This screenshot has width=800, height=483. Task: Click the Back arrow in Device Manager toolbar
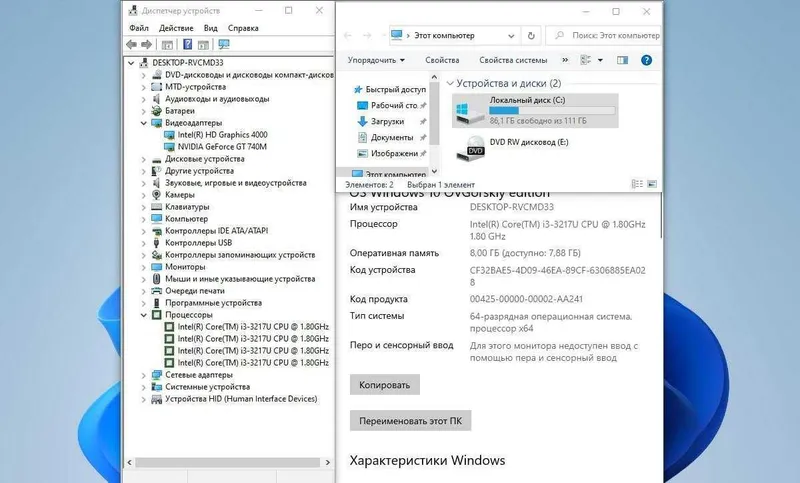[x=132, y=45]
